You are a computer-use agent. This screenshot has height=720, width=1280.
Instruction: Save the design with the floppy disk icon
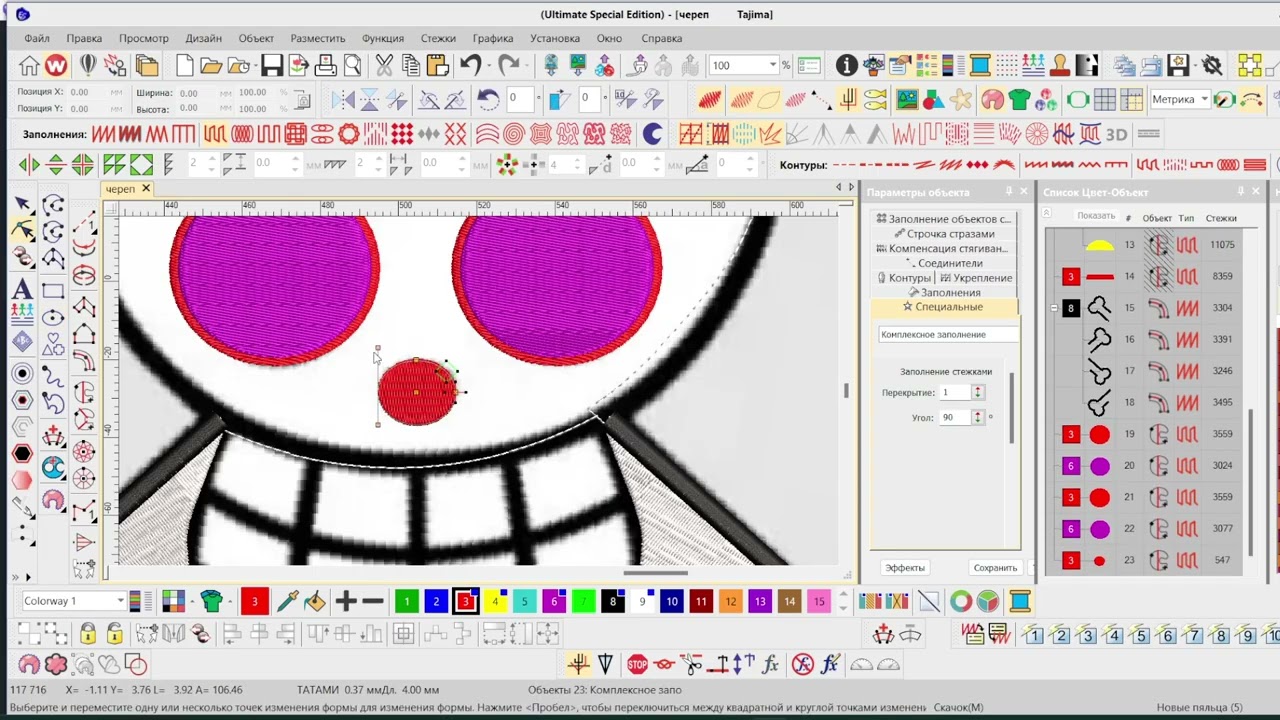click(272, 66)
